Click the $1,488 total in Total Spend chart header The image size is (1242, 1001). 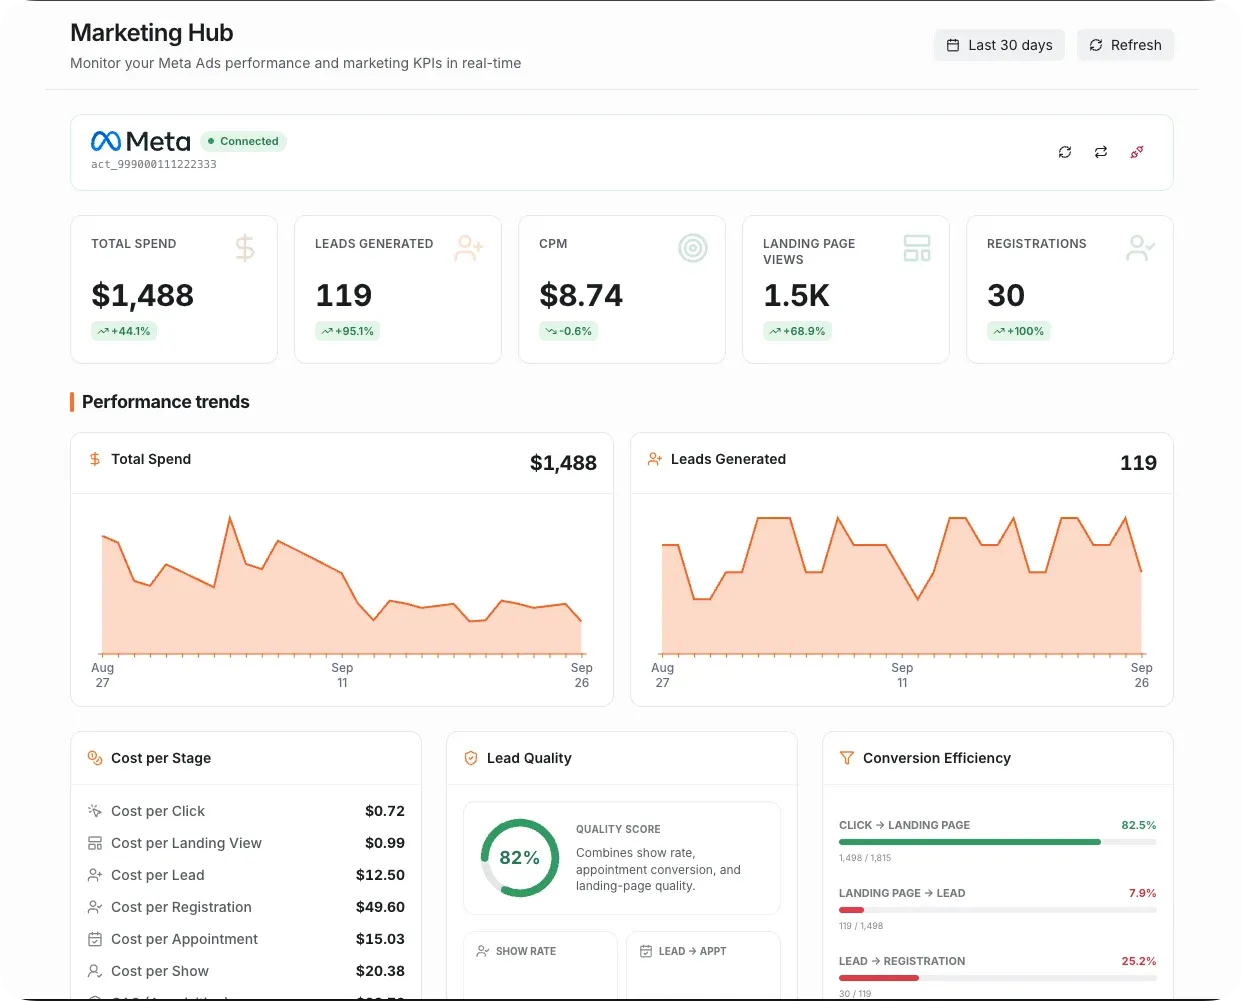click(x=563, y=463)
